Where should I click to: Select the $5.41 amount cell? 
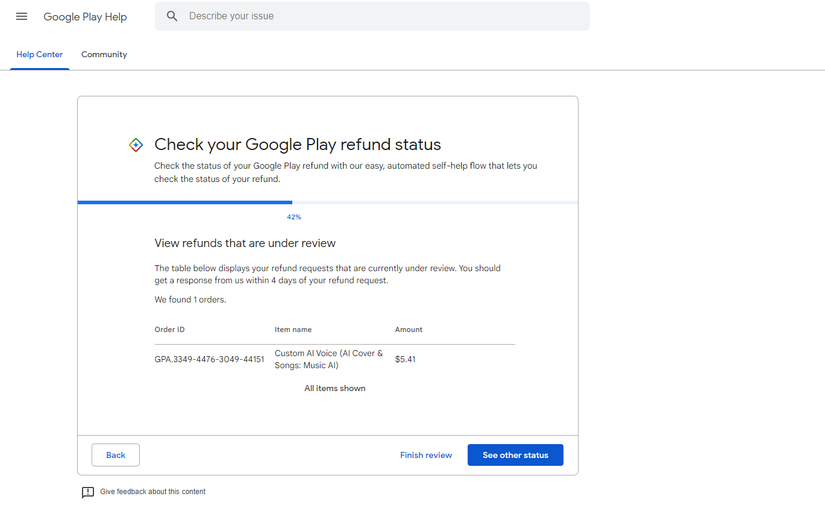[405, 359]
